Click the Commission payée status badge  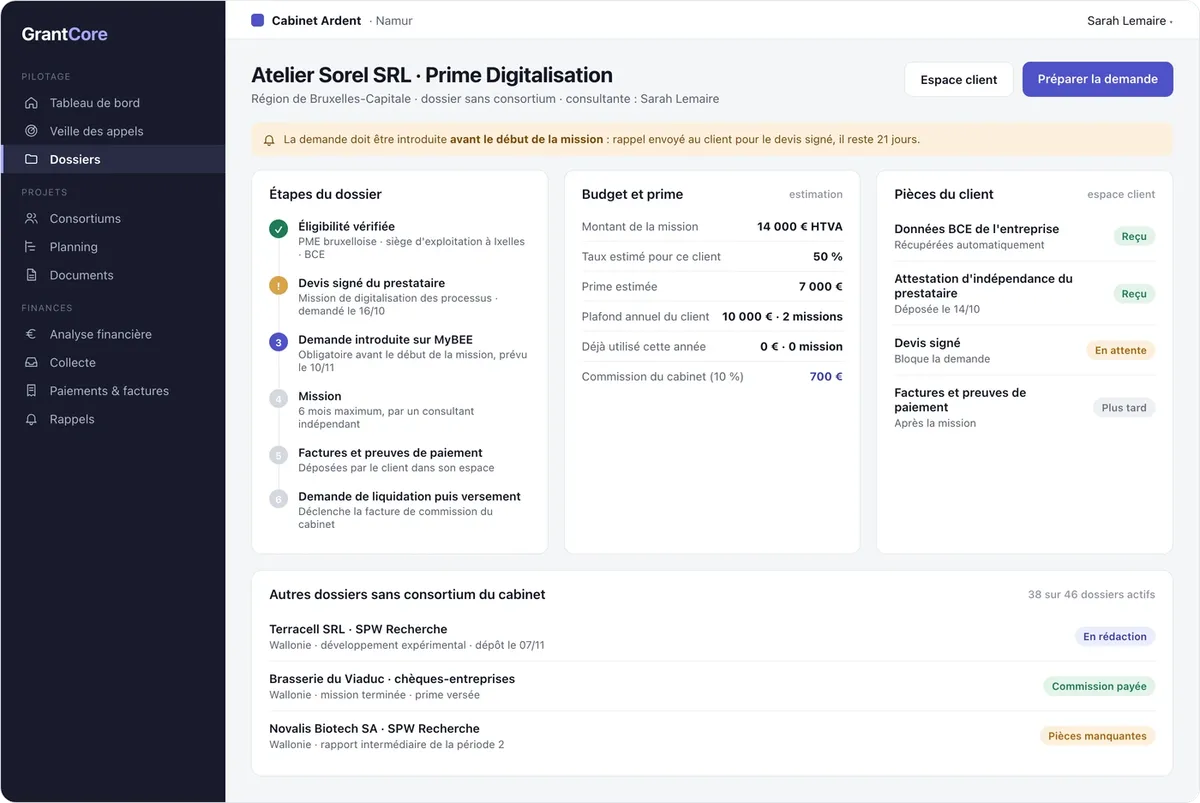click(x=1099, y=686)
